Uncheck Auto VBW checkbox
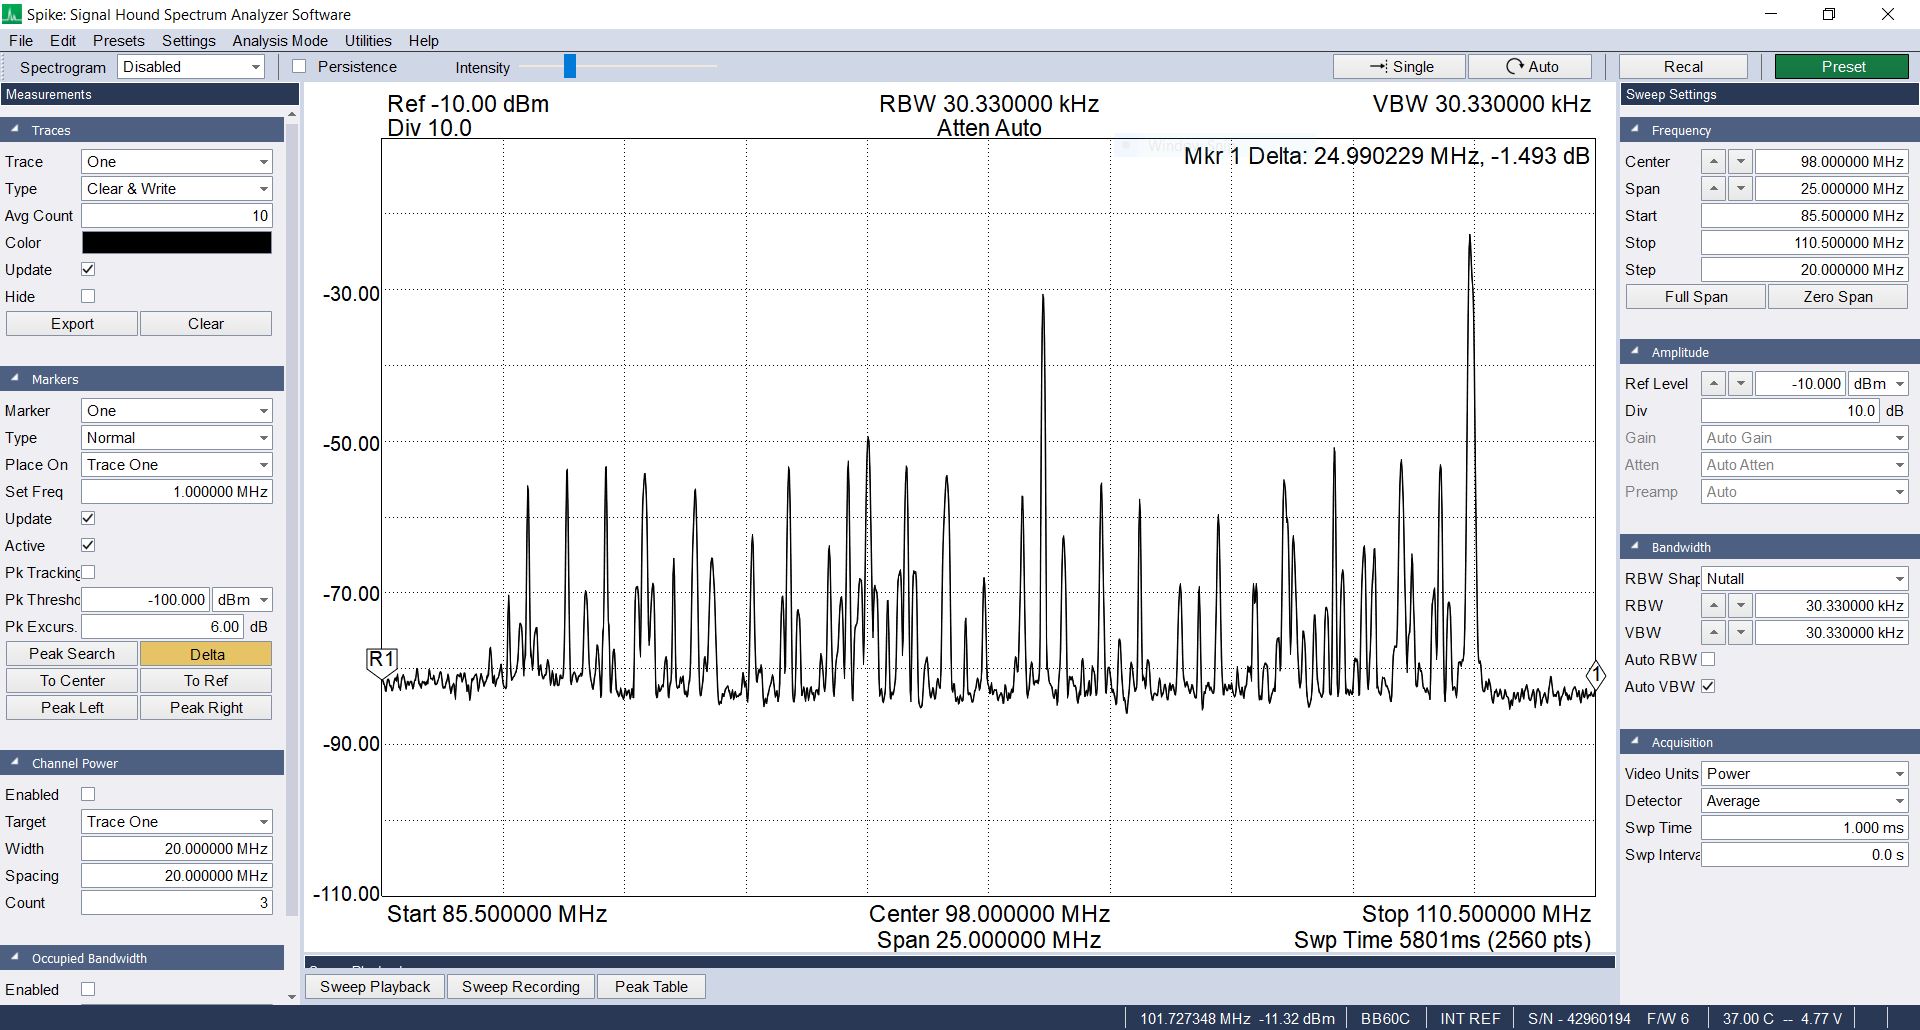This screenshot has height=1030, width=1920. (x=1708, y=686)
